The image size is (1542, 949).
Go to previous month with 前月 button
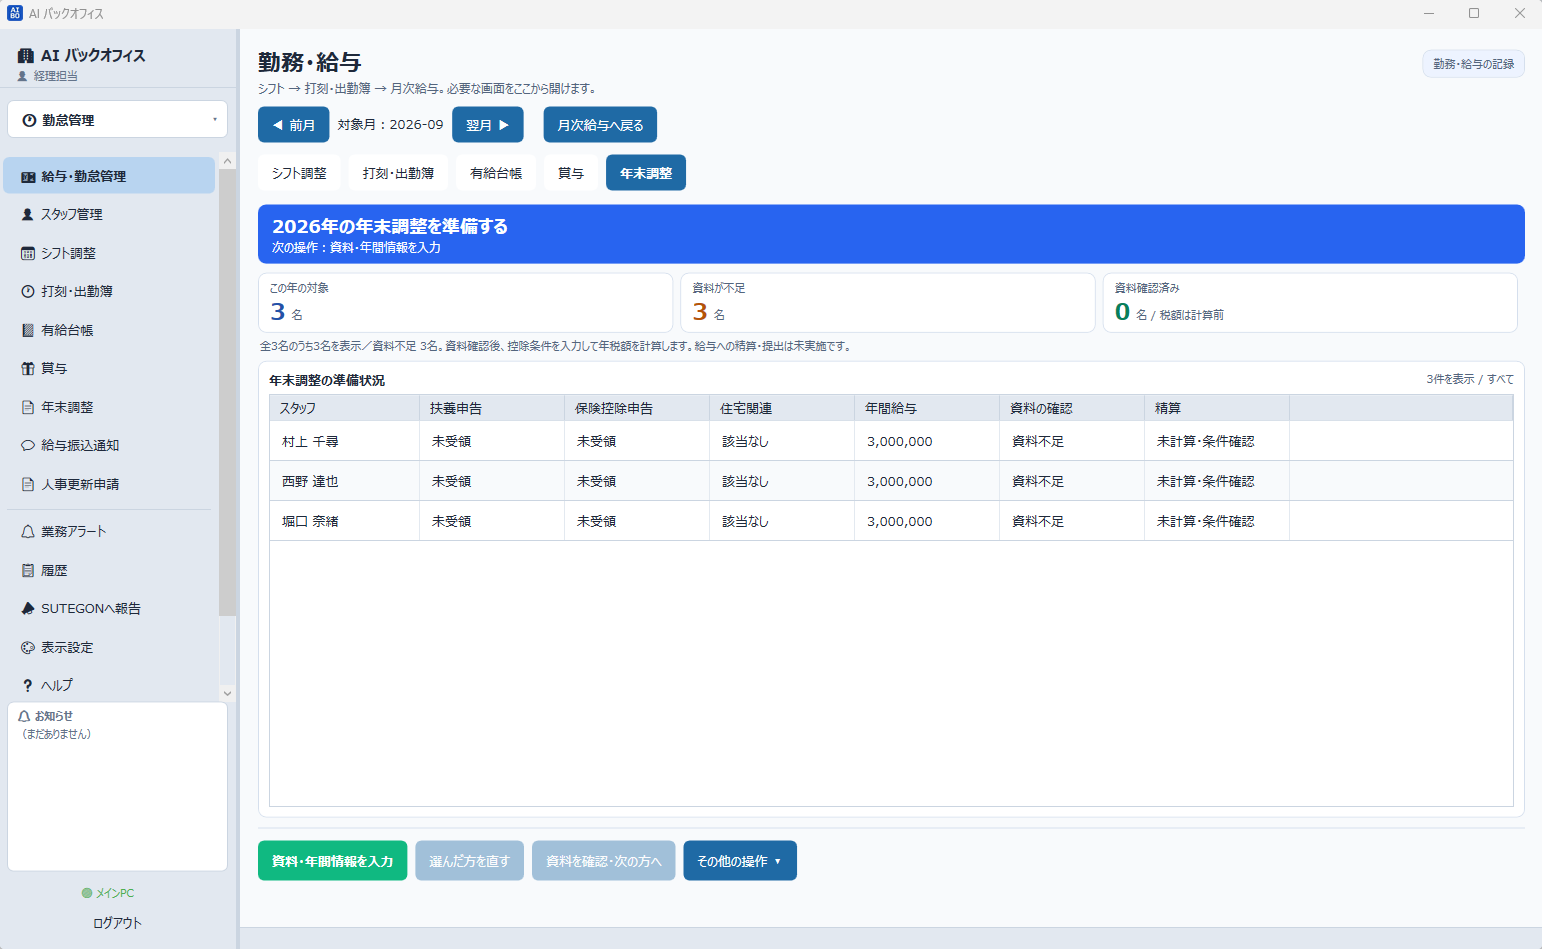pyautogui.click(x=294, y=125)
